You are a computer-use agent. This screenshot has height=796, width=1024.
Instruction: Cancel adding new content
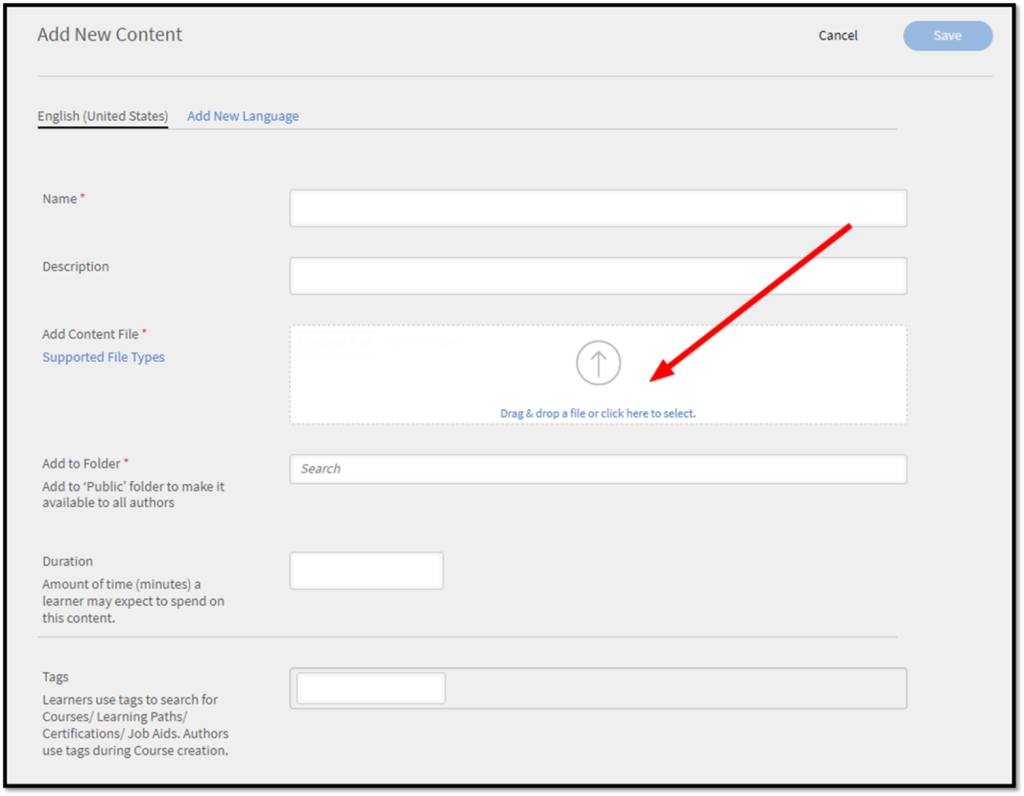pyautogui.click(x=837, y=35)
